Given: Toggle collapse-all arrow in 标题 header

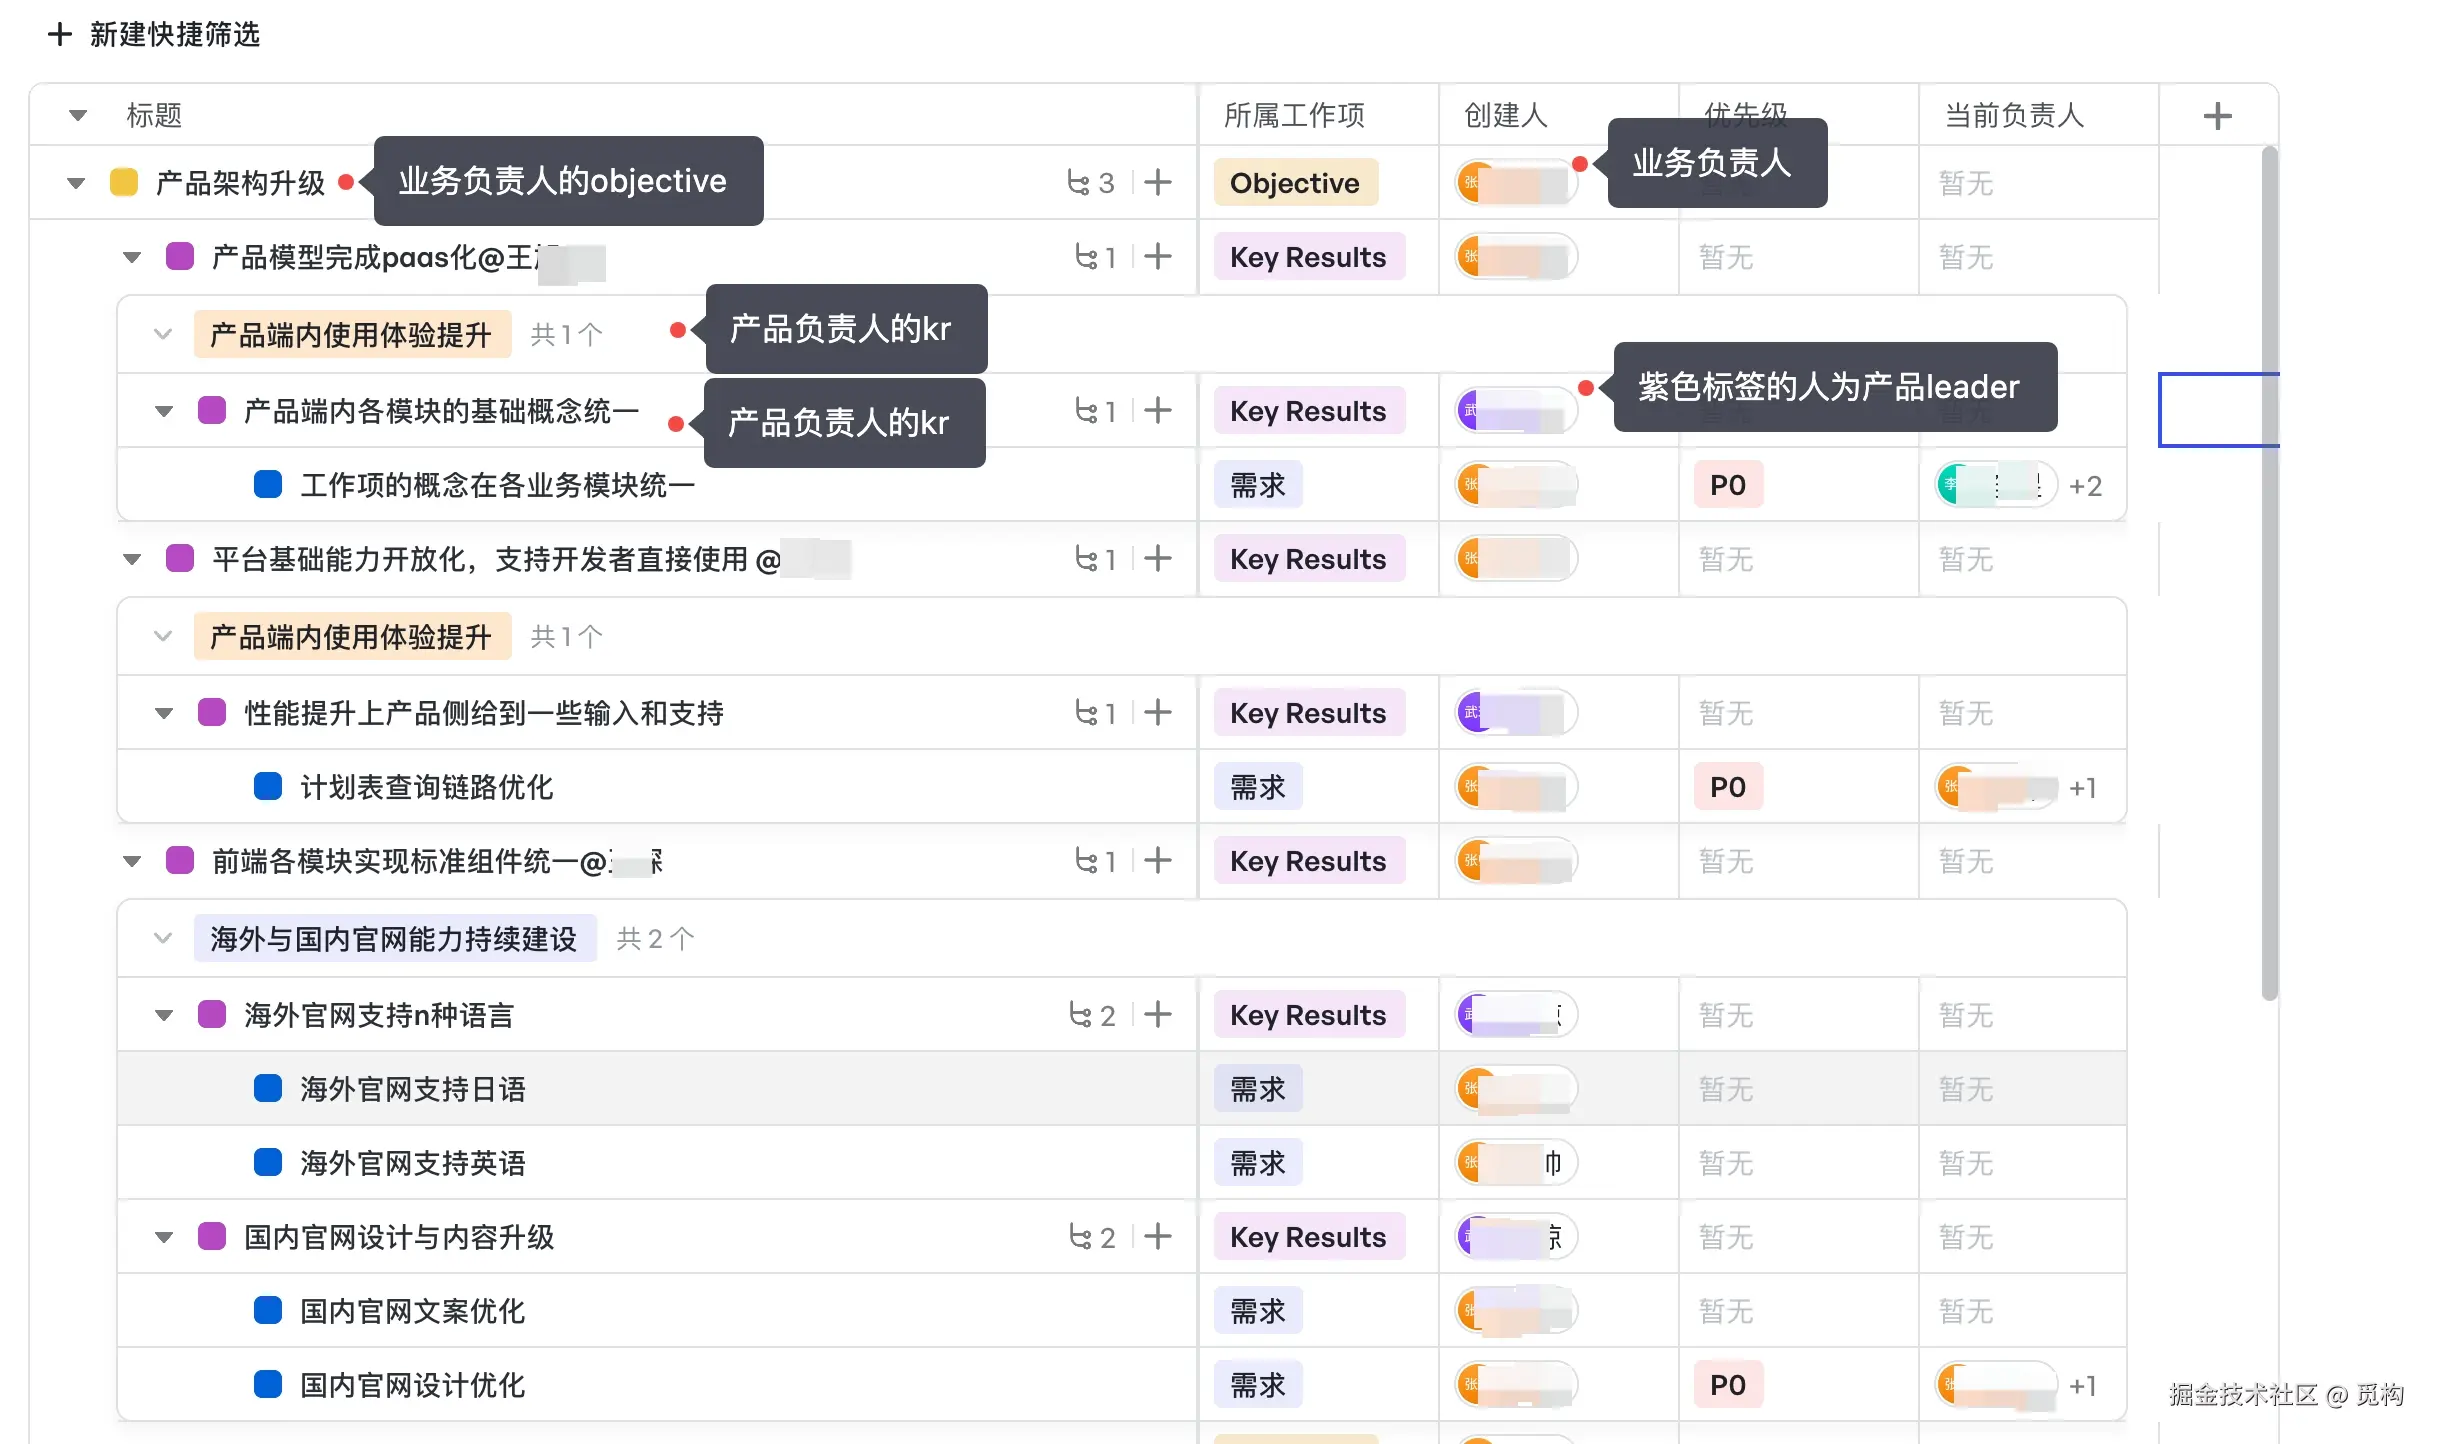Looking at the screenshot, I should point(78,116).
